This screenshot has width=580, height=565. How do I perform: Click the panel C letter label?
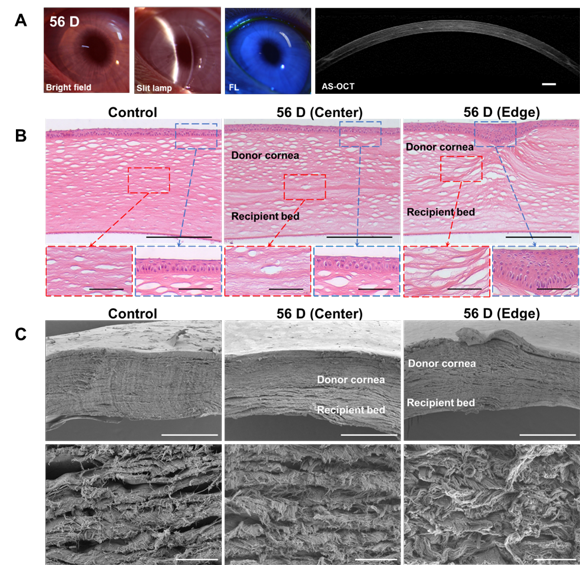coord(21,334)
